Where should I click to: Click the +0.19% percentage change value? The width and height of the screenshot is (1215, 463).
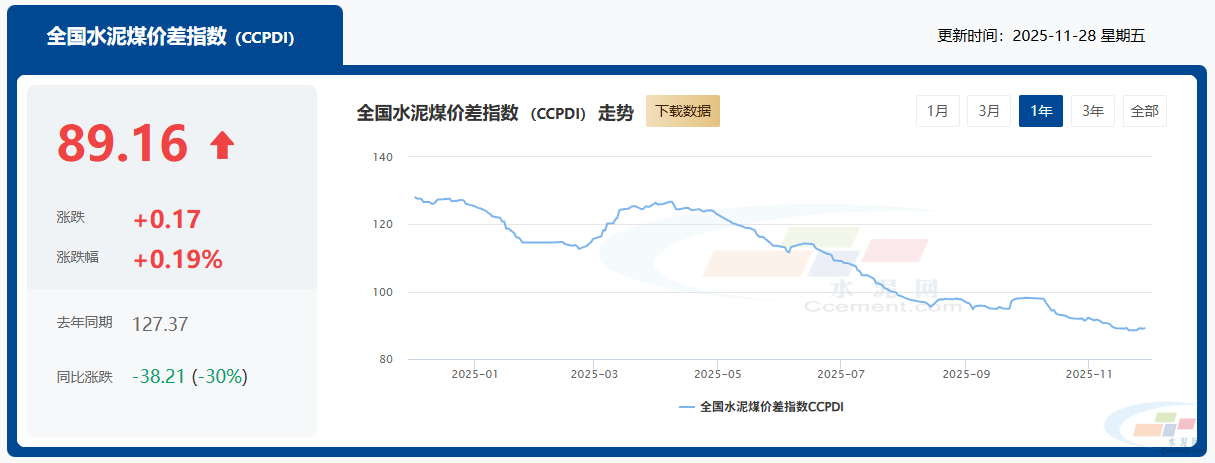pyautogui.click(x=178, y=260)
